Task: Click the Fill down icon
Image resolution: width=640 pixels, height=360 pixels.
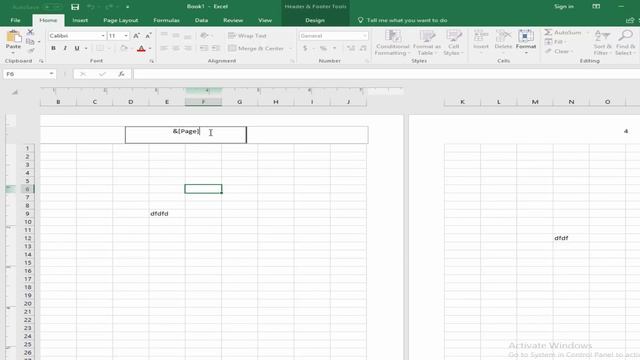Action: coord(548,42)
